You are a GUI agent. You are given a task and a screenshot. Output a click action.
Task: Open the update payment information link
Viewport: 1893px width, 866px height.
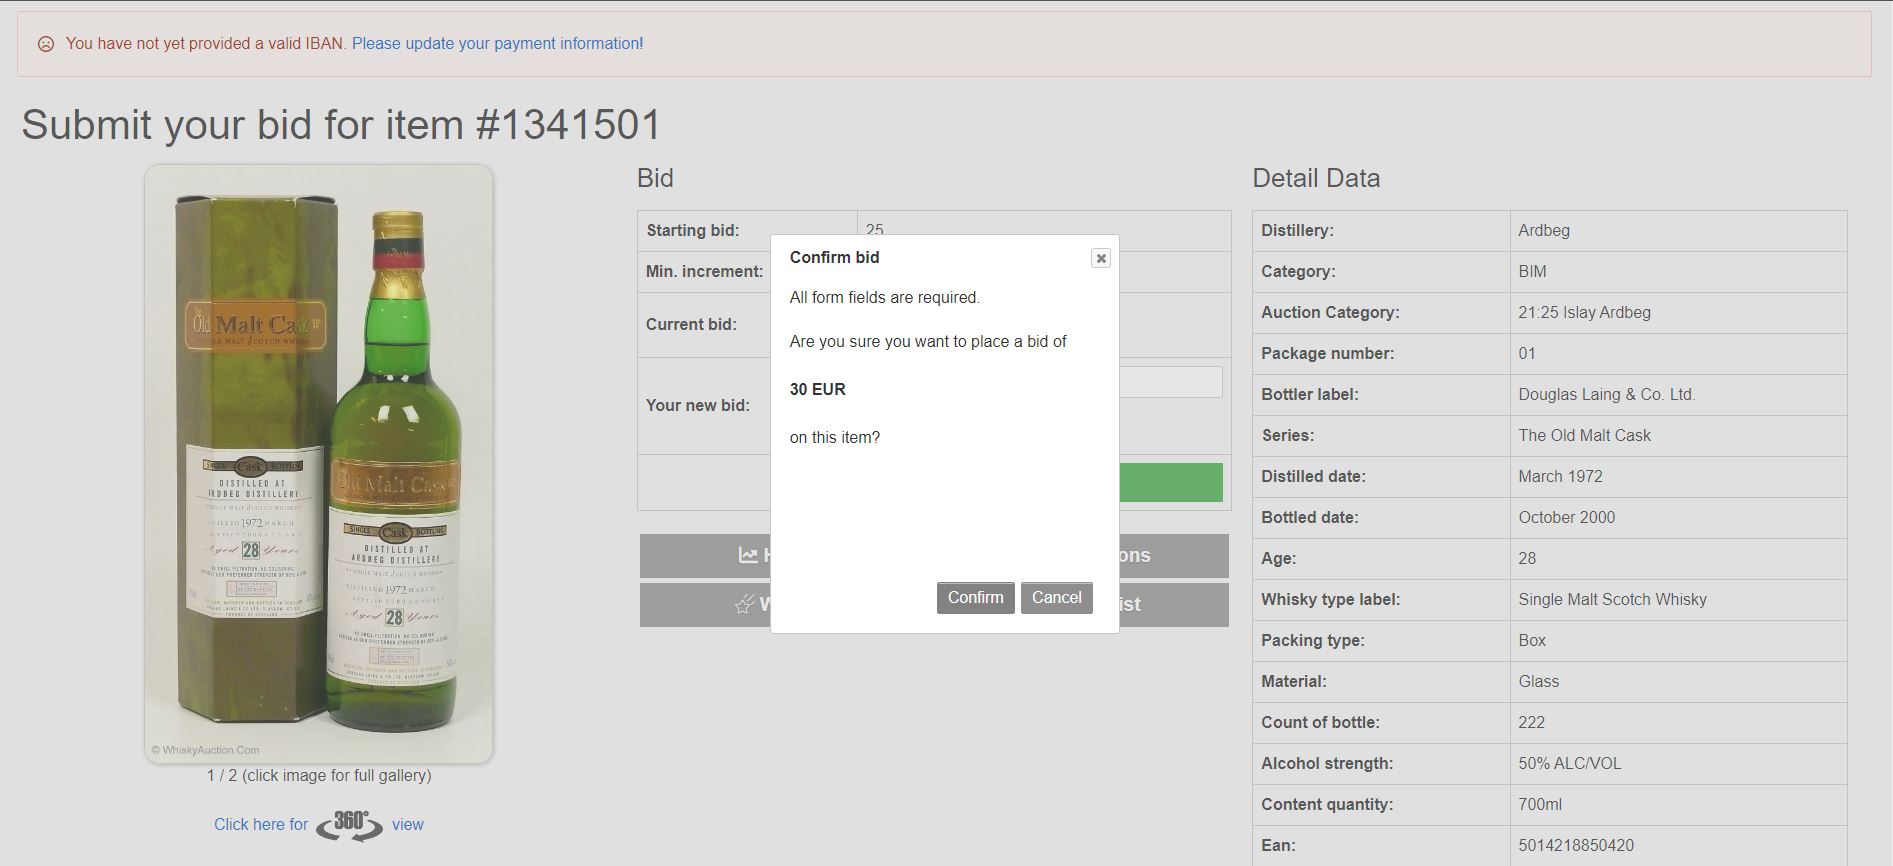point(497,44)
